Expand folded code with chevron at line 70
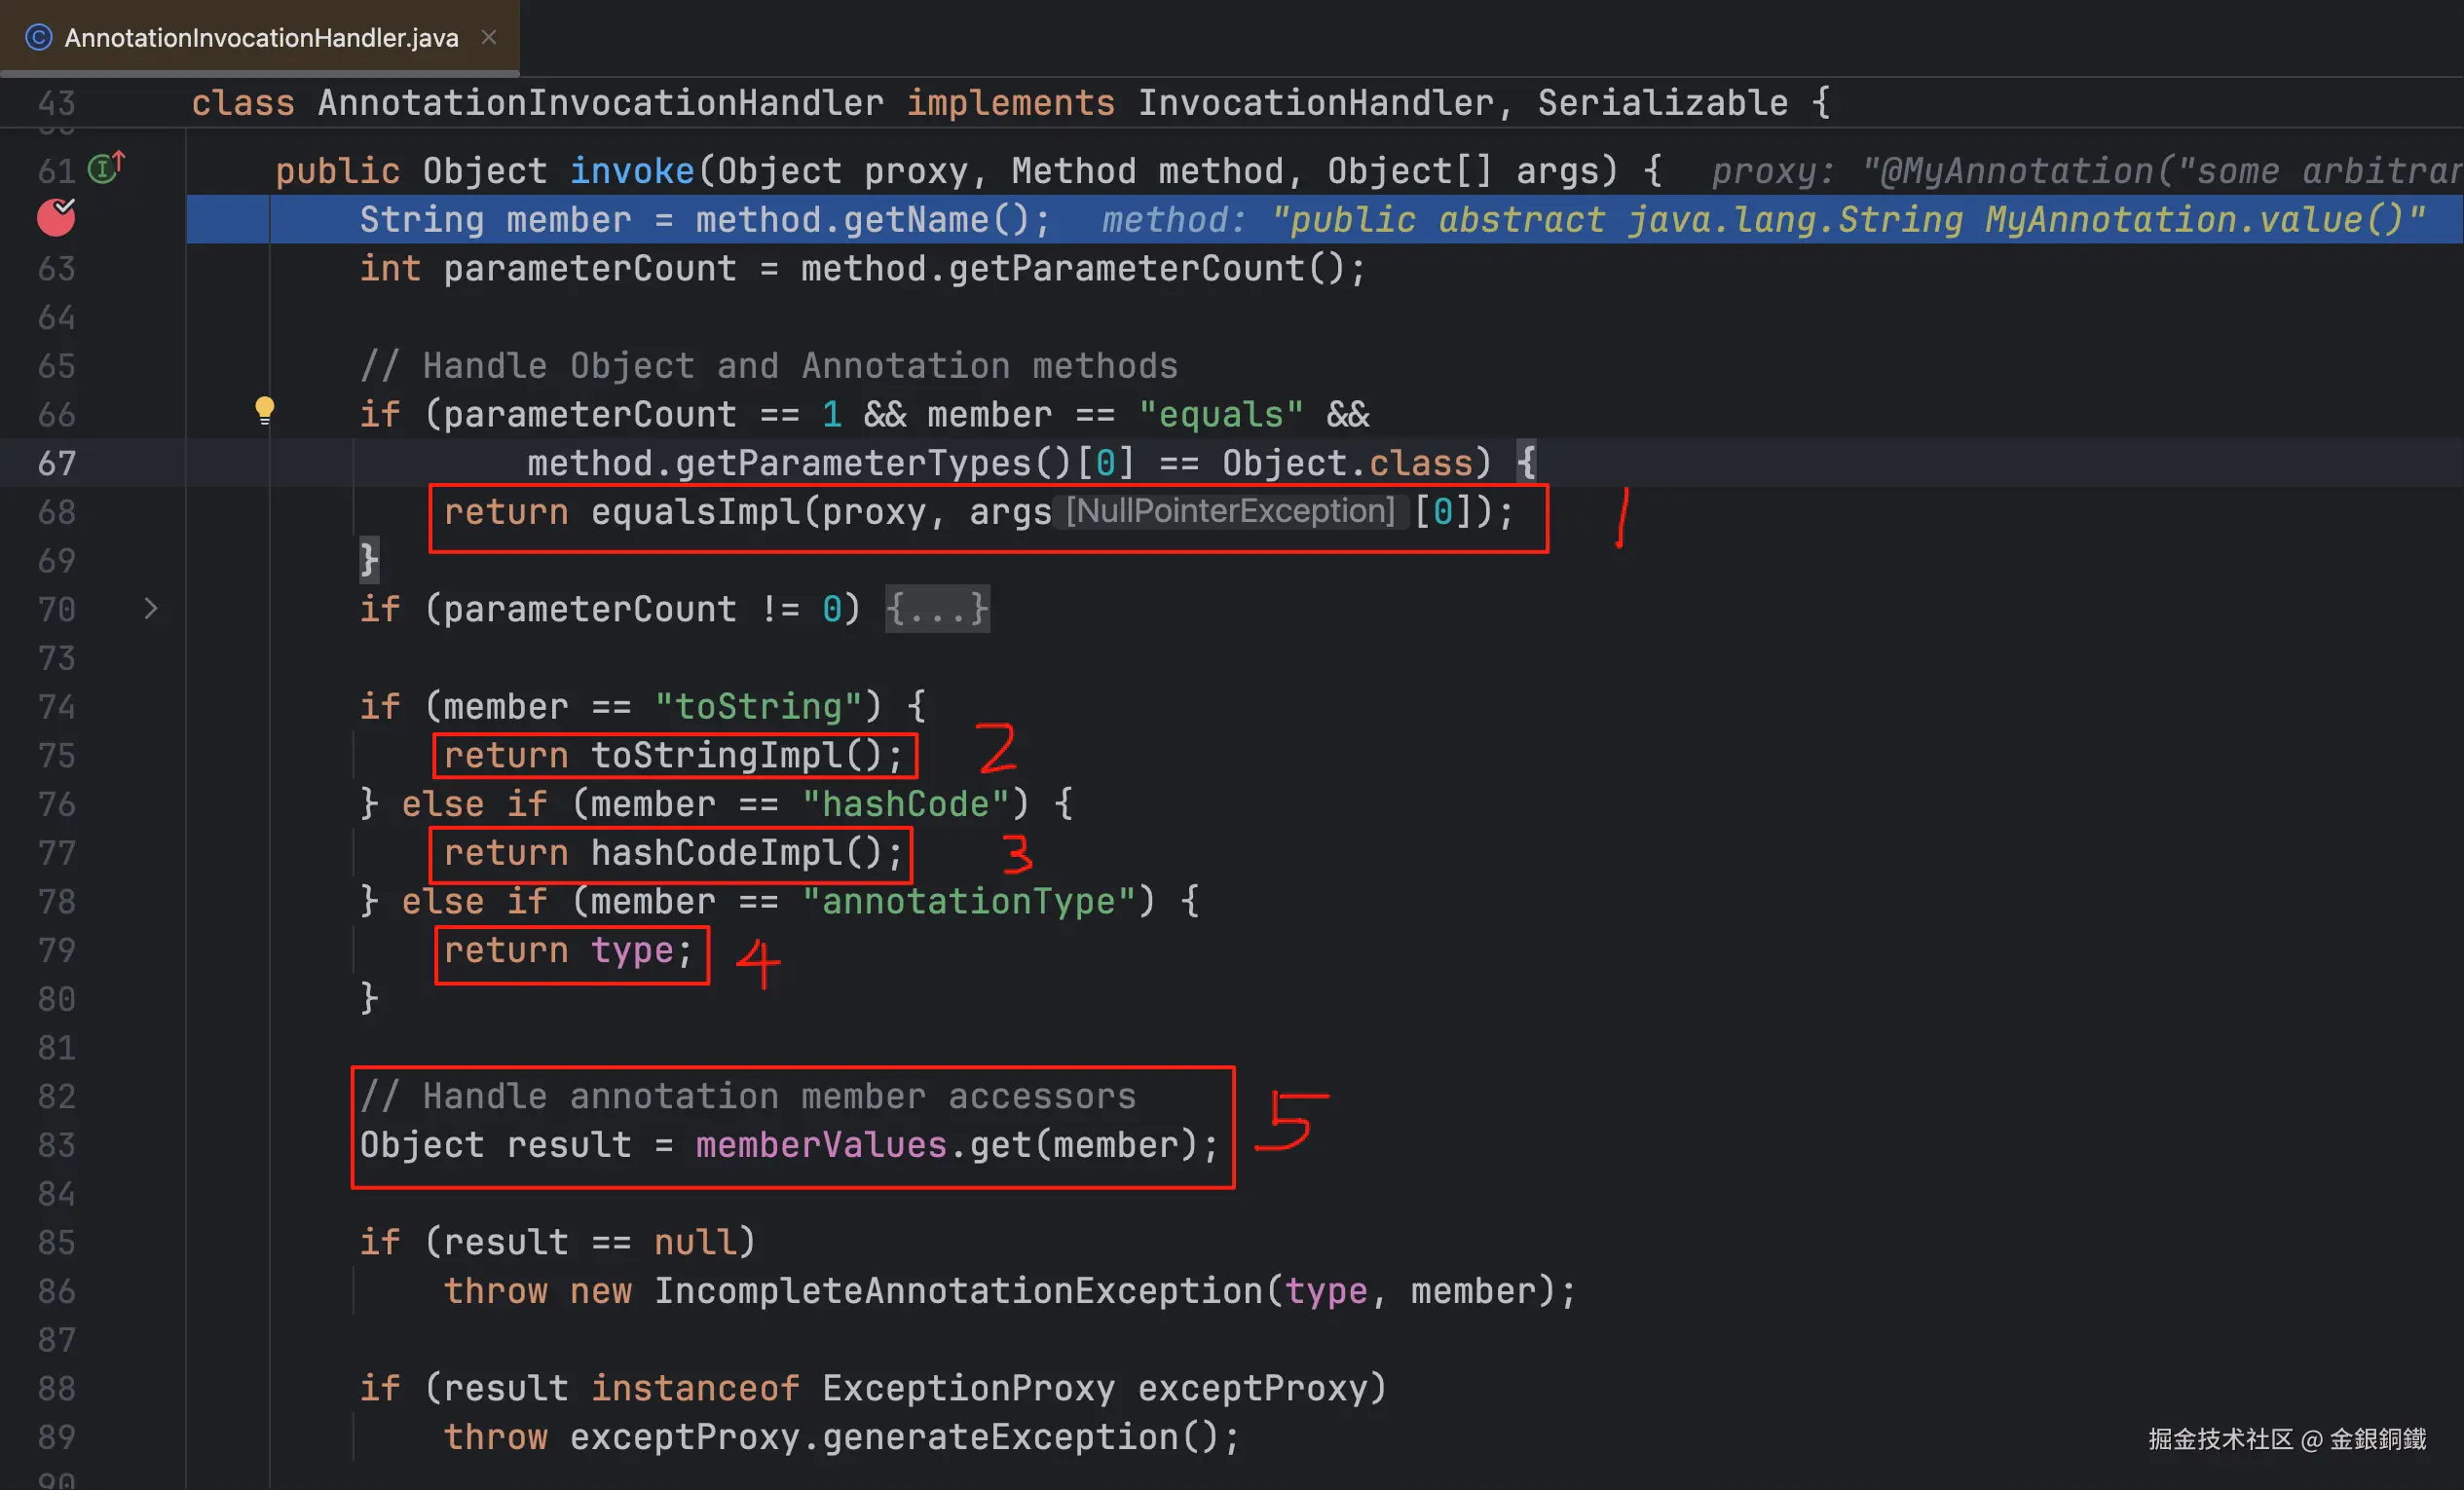 click(x=151, y=608)
